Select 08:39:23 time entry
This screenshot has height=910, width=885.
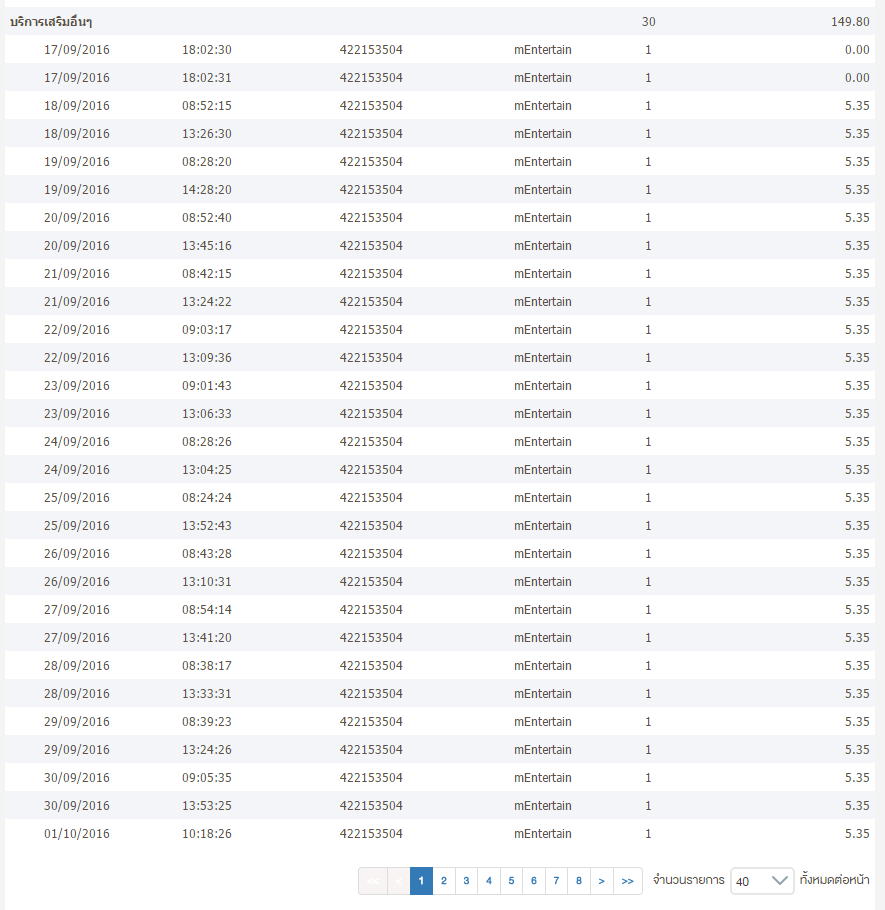207,722
